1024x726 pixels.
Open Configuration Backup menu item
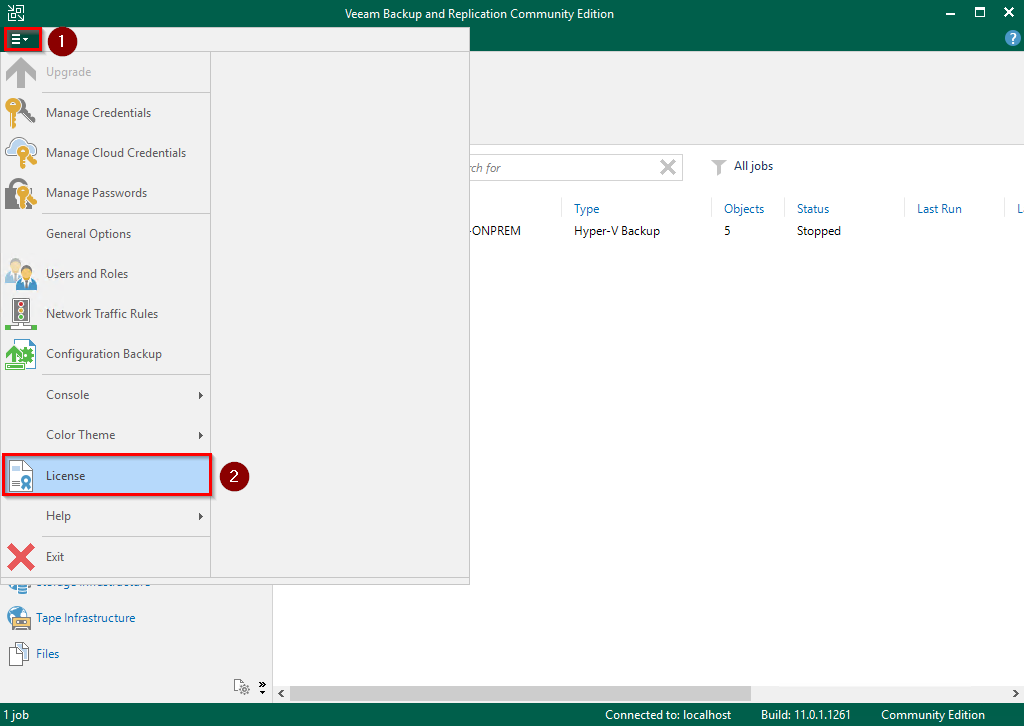click(x=106, y=354)
